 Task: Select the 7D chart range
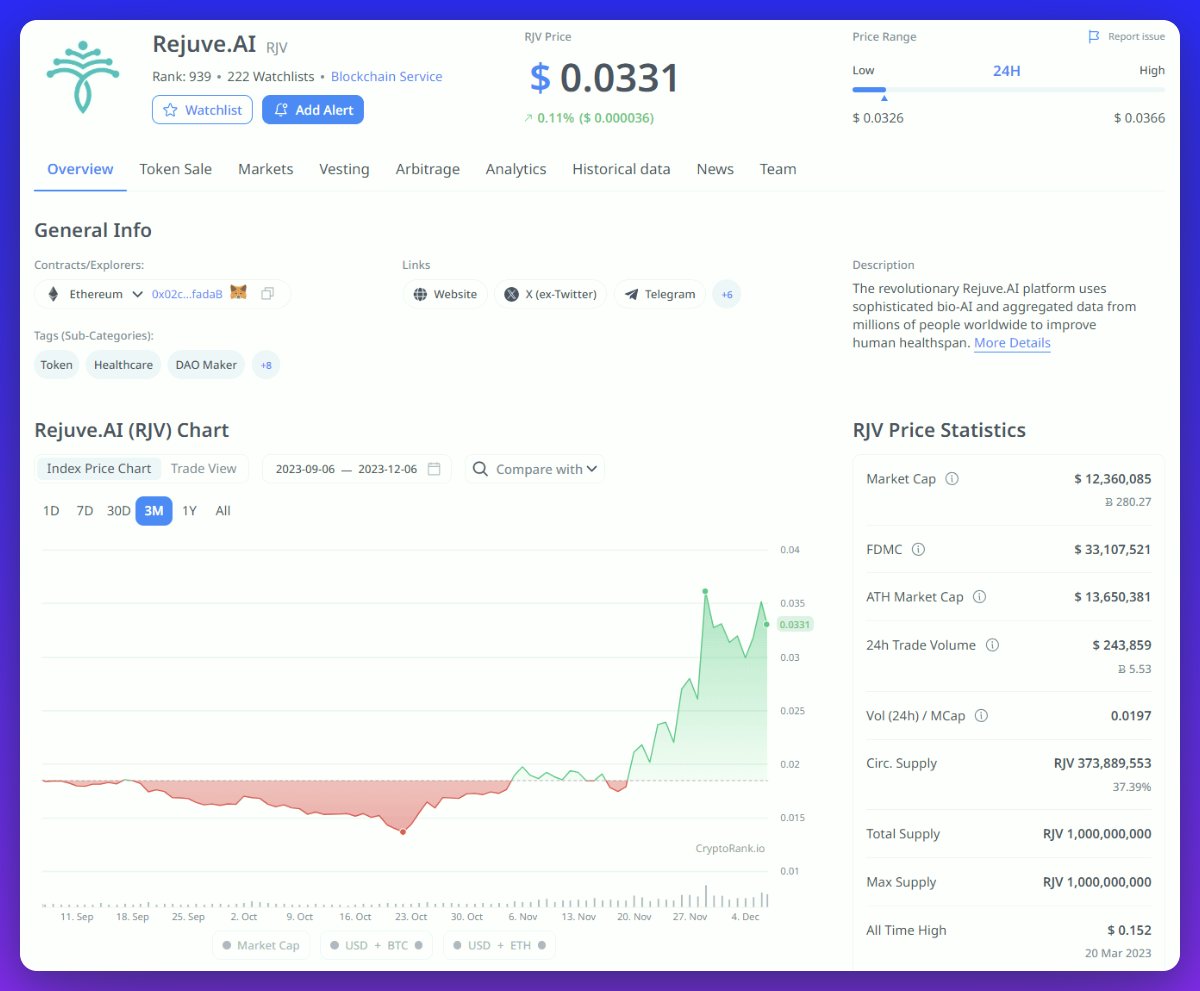pyautogui.click(x=85, y=511)
